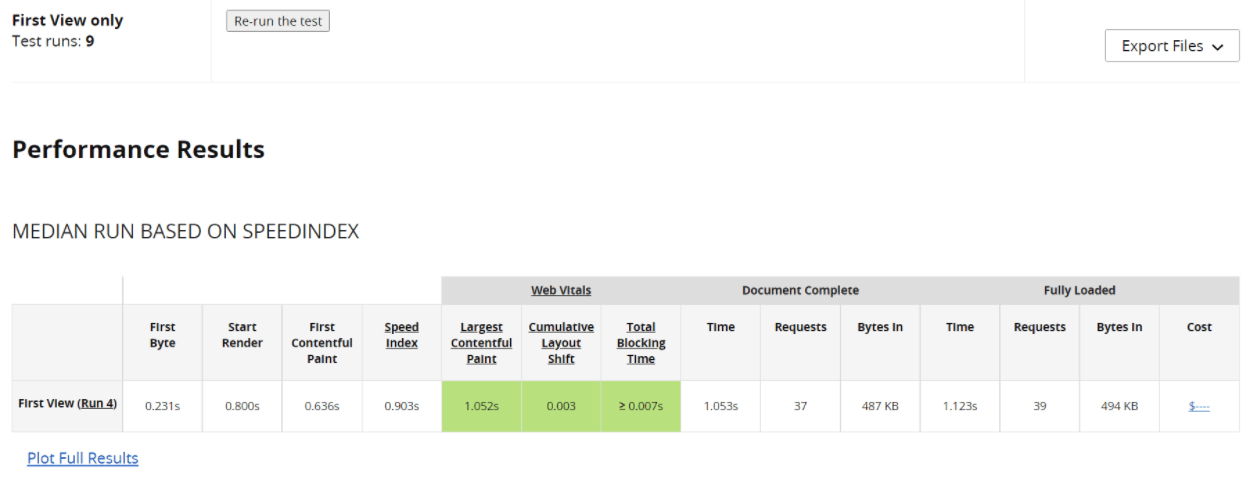Screen dimensions: 1250x487
Task: Select the 37 requests value
Action: (800, 406)
